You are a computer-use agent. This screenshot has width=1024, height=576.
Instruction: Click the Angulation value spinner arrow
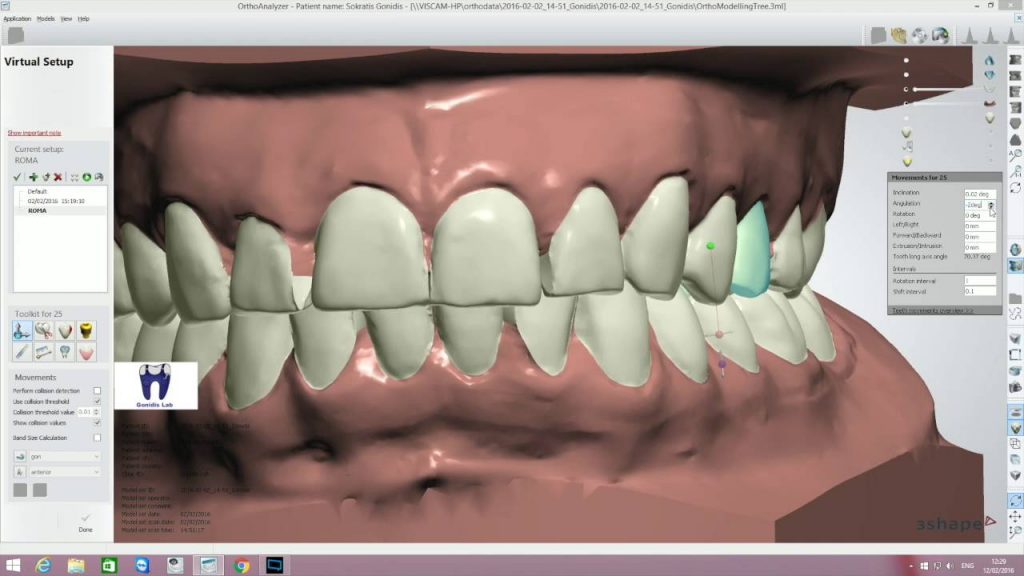(991, 204)
